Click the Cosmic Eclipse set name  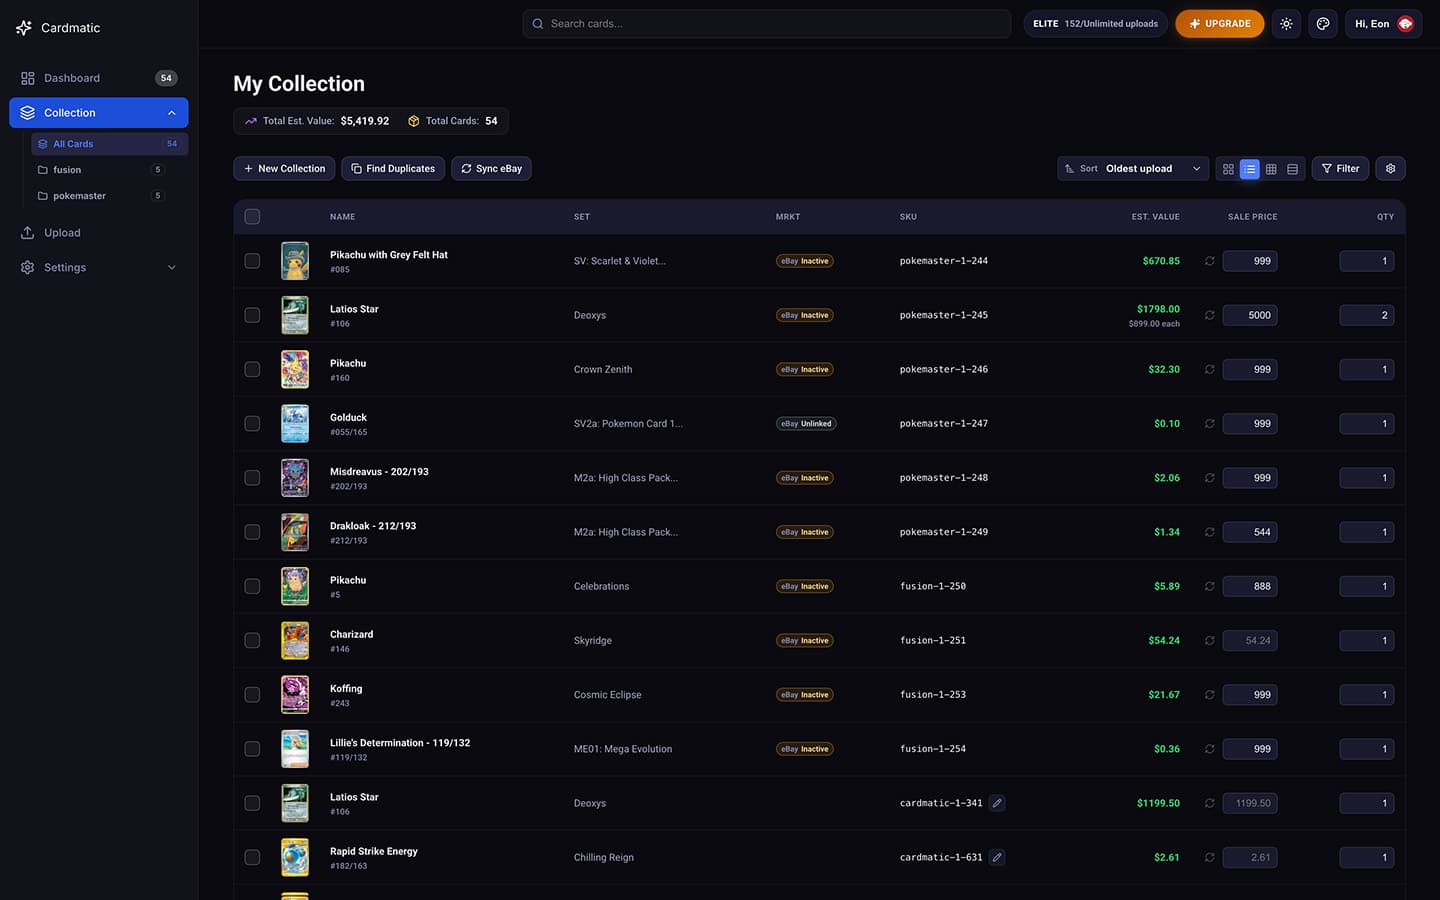point(608,695)
